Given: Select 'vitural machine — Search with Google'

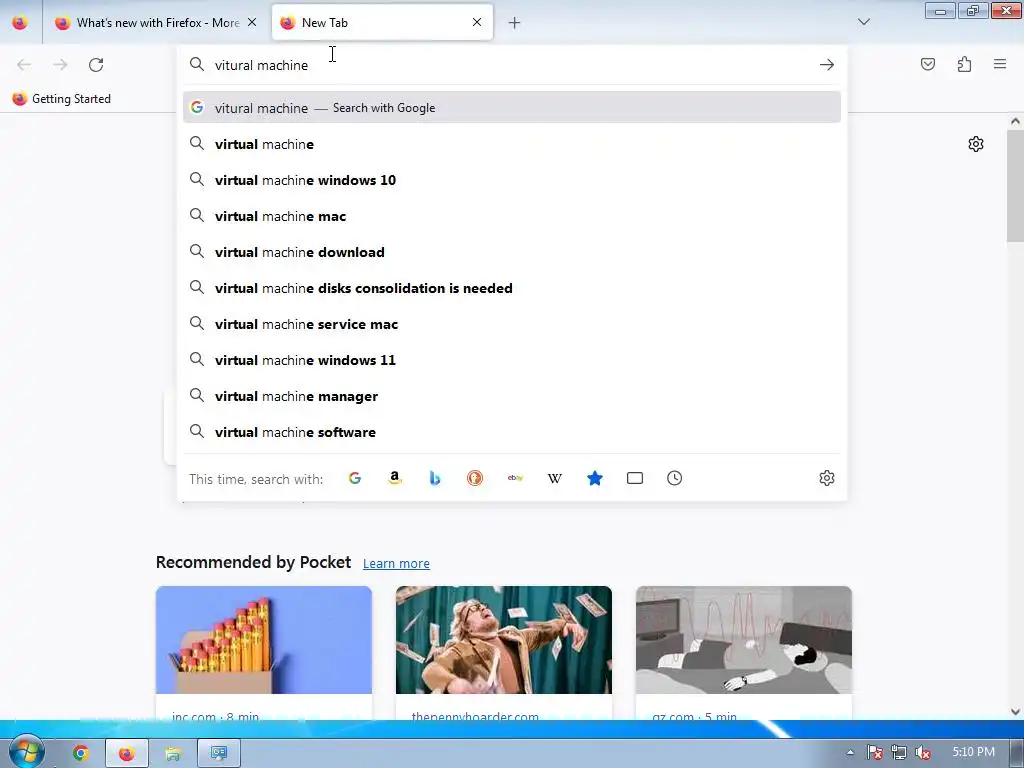Looking at the screenshot, I should tap(512, 108).
